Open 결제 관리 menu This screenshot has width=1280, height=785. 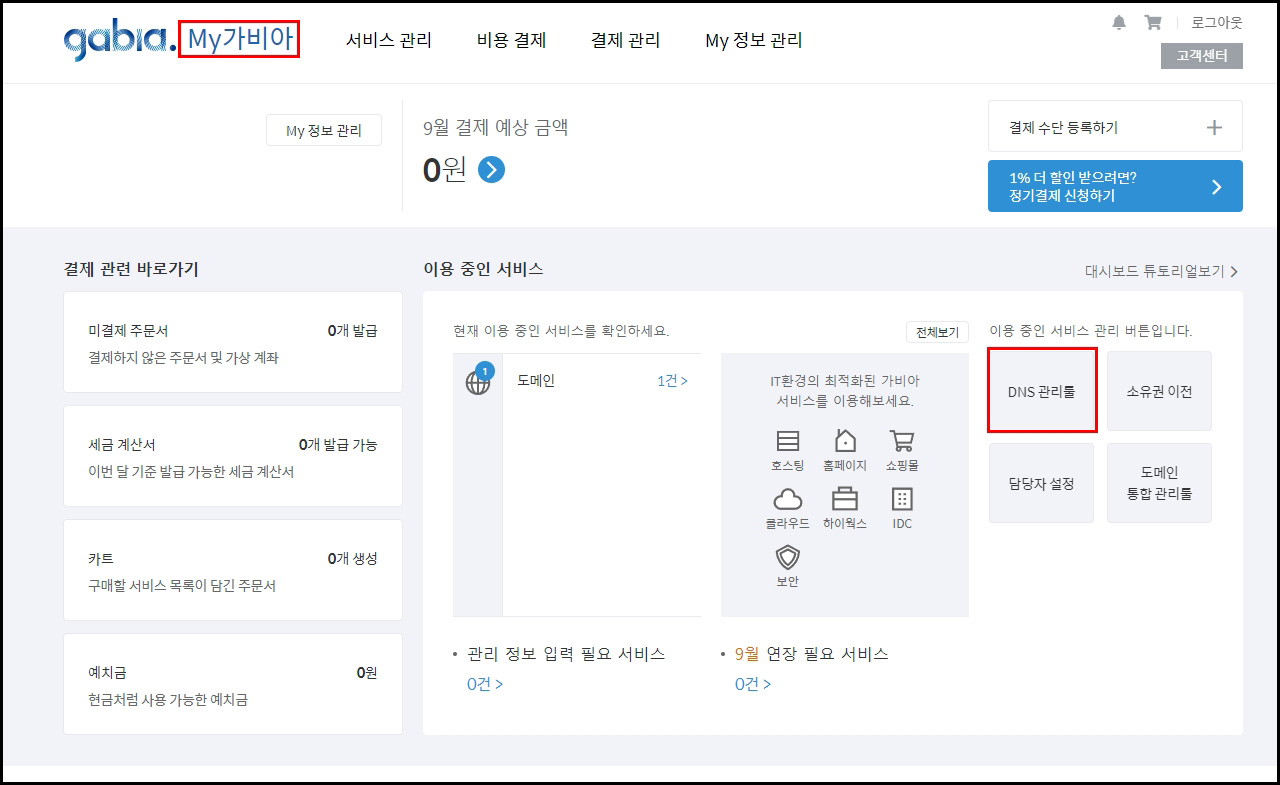626,40
